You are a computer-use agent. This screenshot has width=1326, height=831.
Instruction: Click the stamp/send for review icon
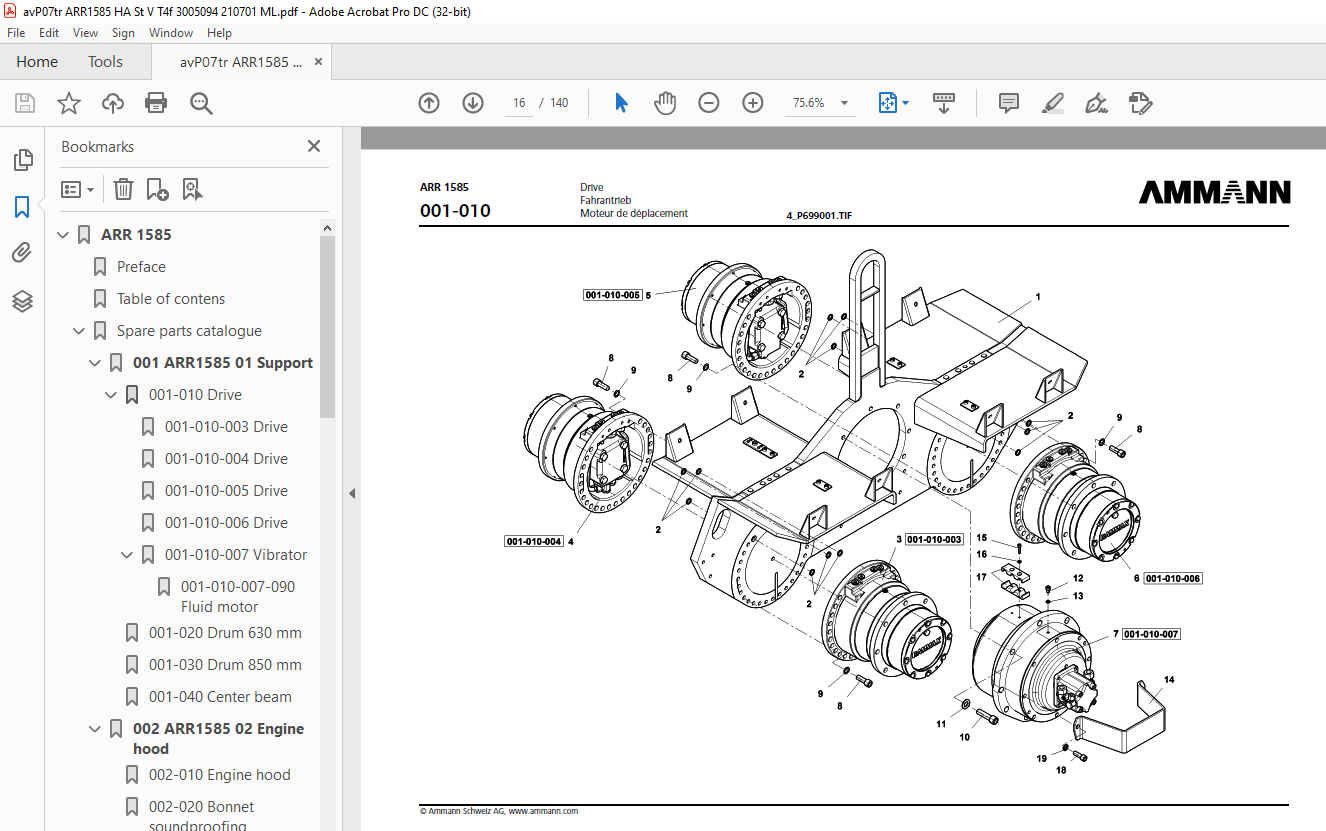1140,103
